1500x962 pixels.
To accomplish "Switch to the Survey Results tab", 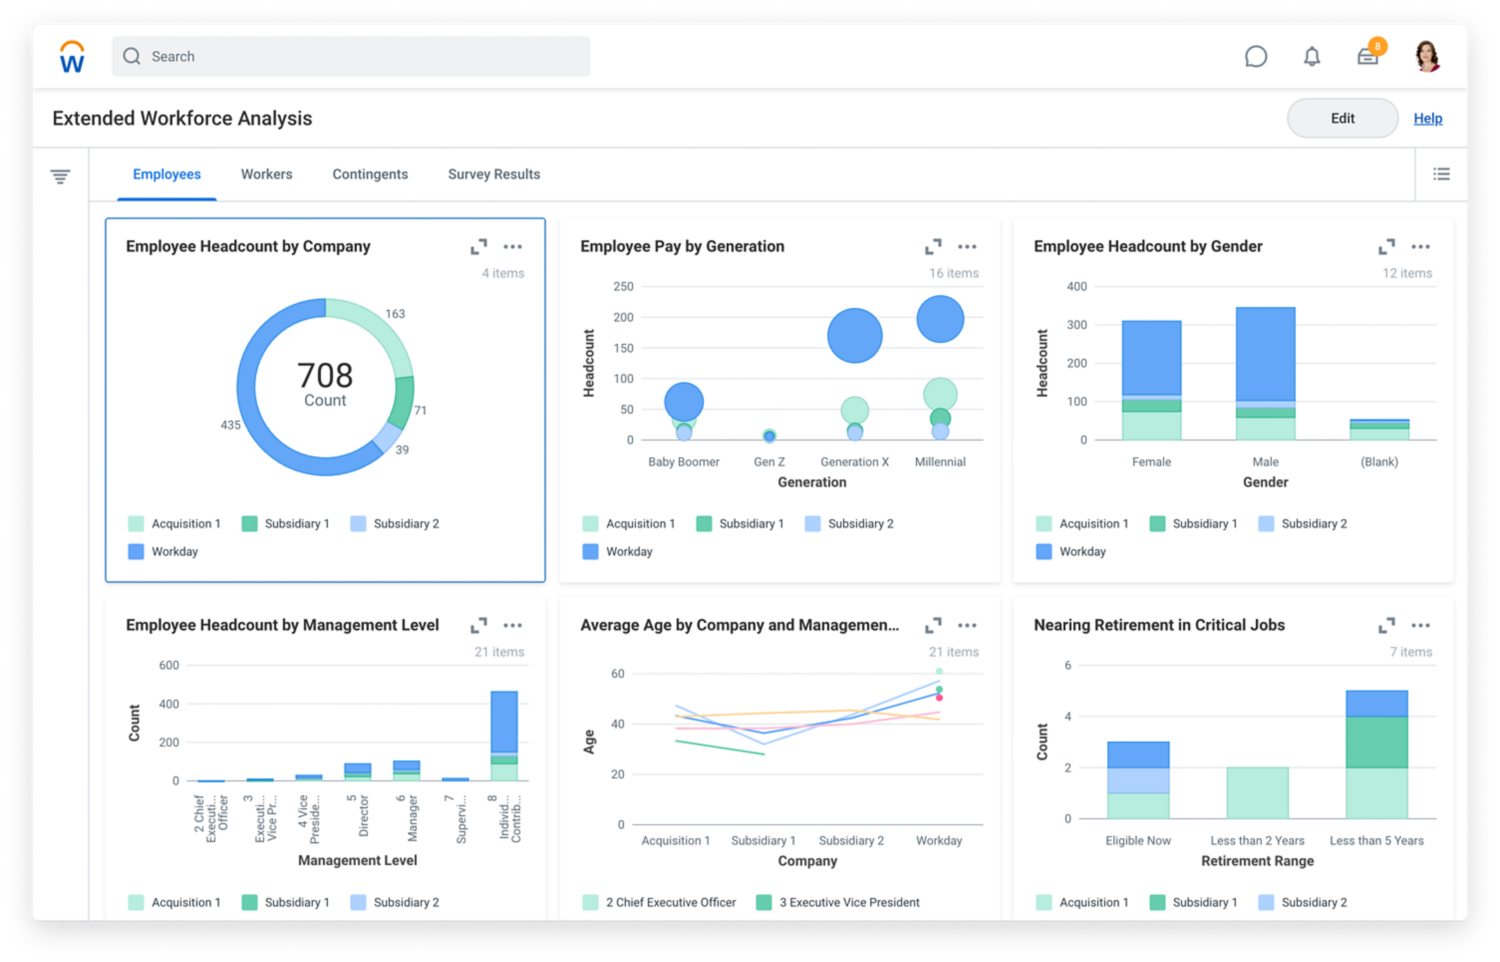I will (493, 174).
